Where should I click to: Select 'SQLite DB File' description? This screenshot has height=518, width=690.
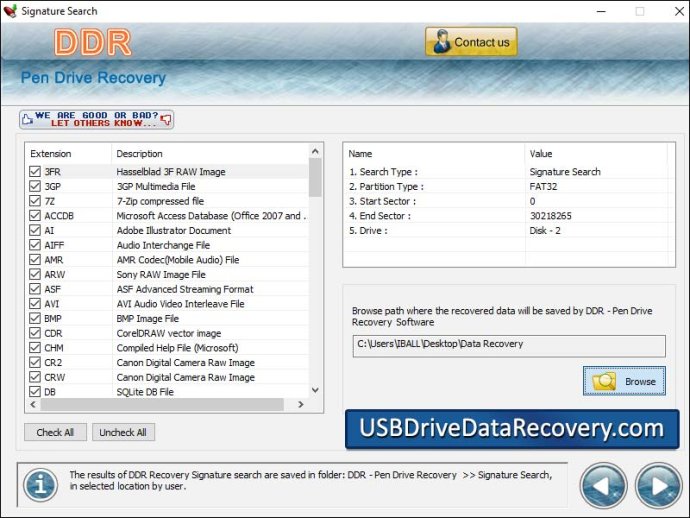coord(145,392)
